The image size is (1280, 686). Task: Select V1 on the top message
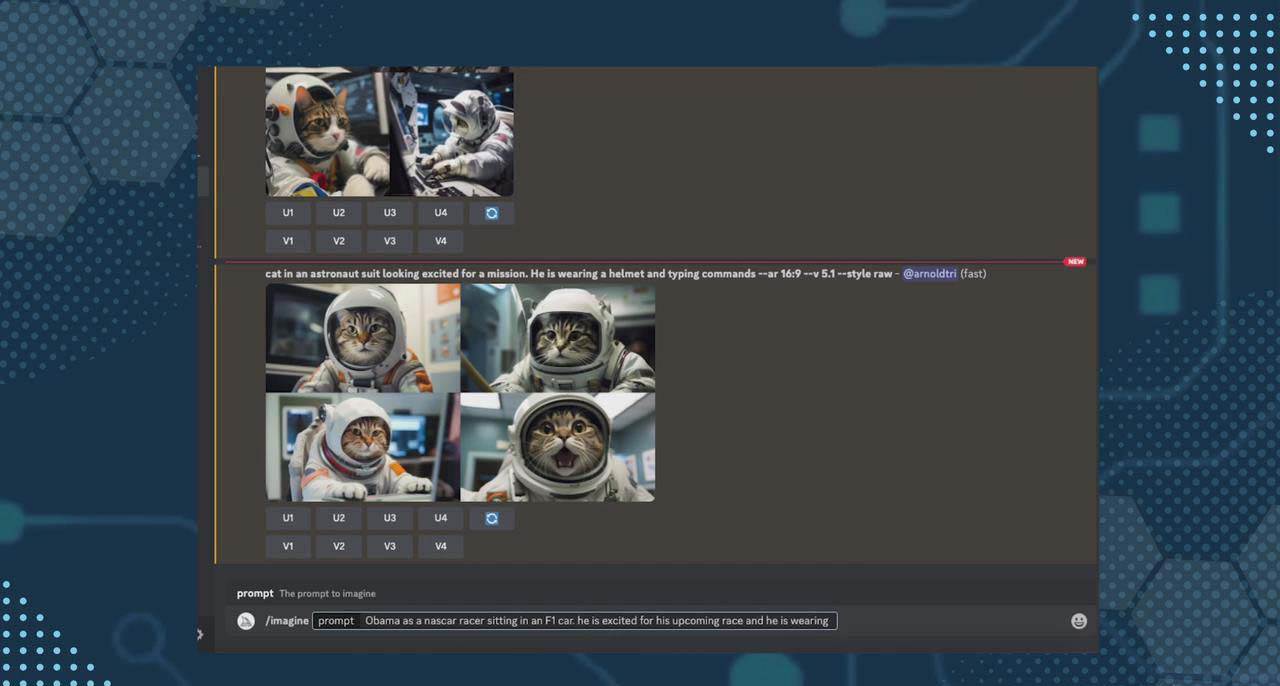click(288, 240)
